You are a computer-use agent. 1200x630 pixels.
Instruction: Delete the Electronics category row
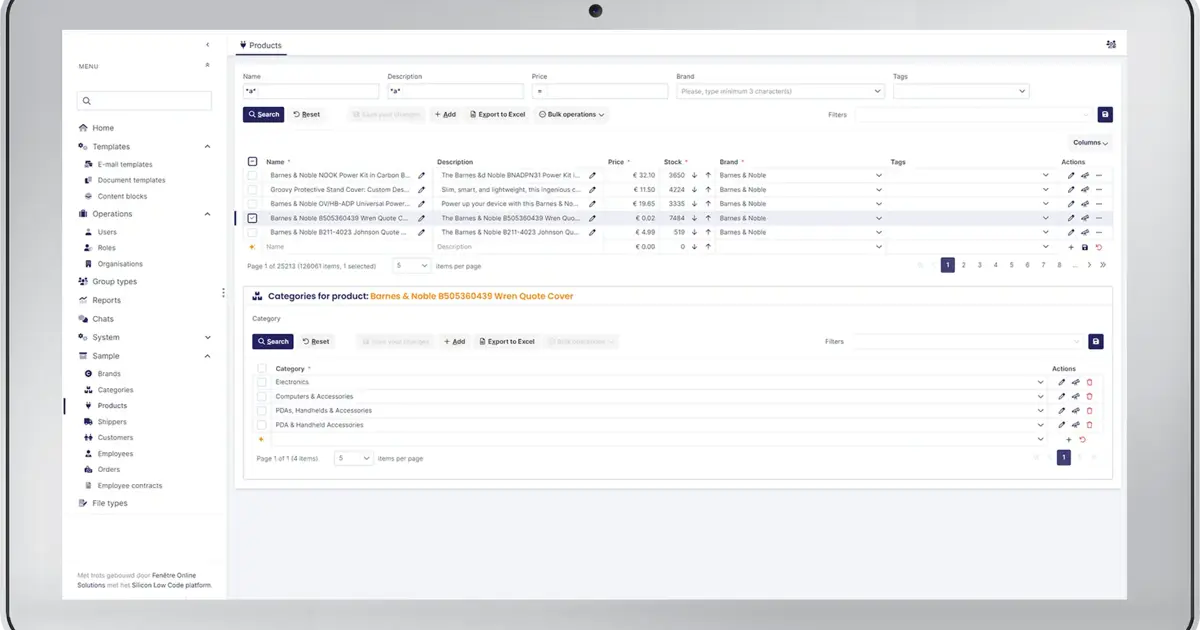point(1090,382)
